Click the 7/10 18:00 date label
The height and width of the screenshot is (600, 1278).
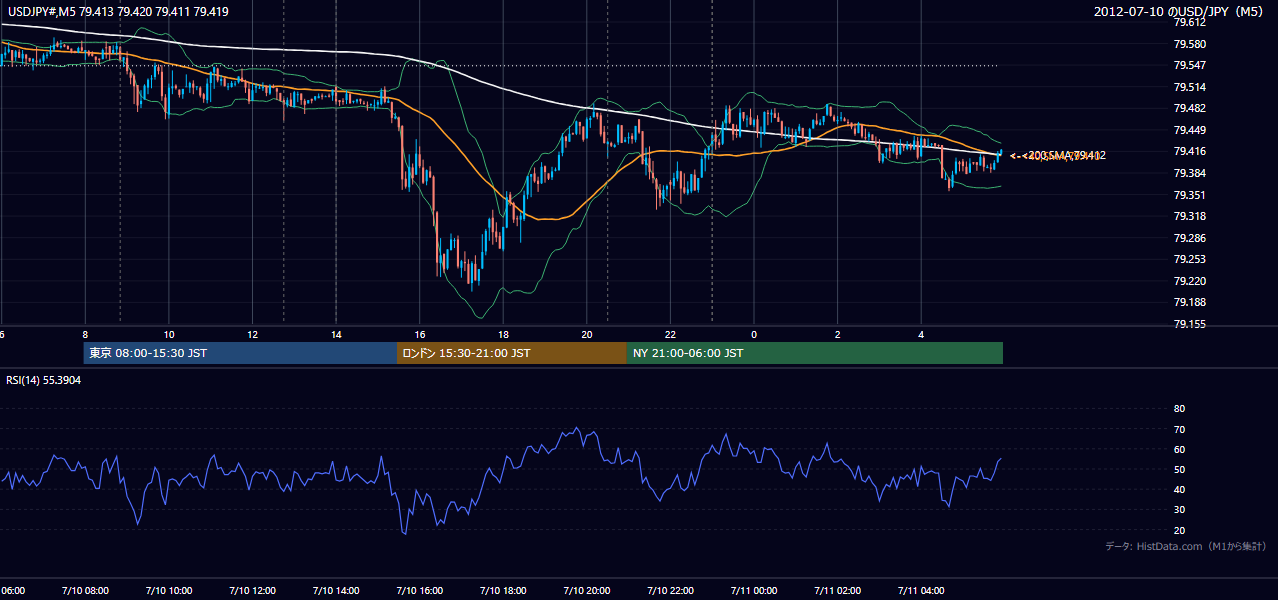504,590
